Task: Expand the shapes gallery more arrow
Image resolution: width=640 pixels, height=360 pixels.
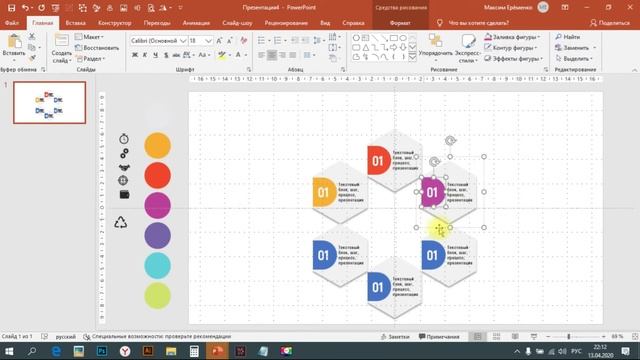Action: click(x=413, y=57)
